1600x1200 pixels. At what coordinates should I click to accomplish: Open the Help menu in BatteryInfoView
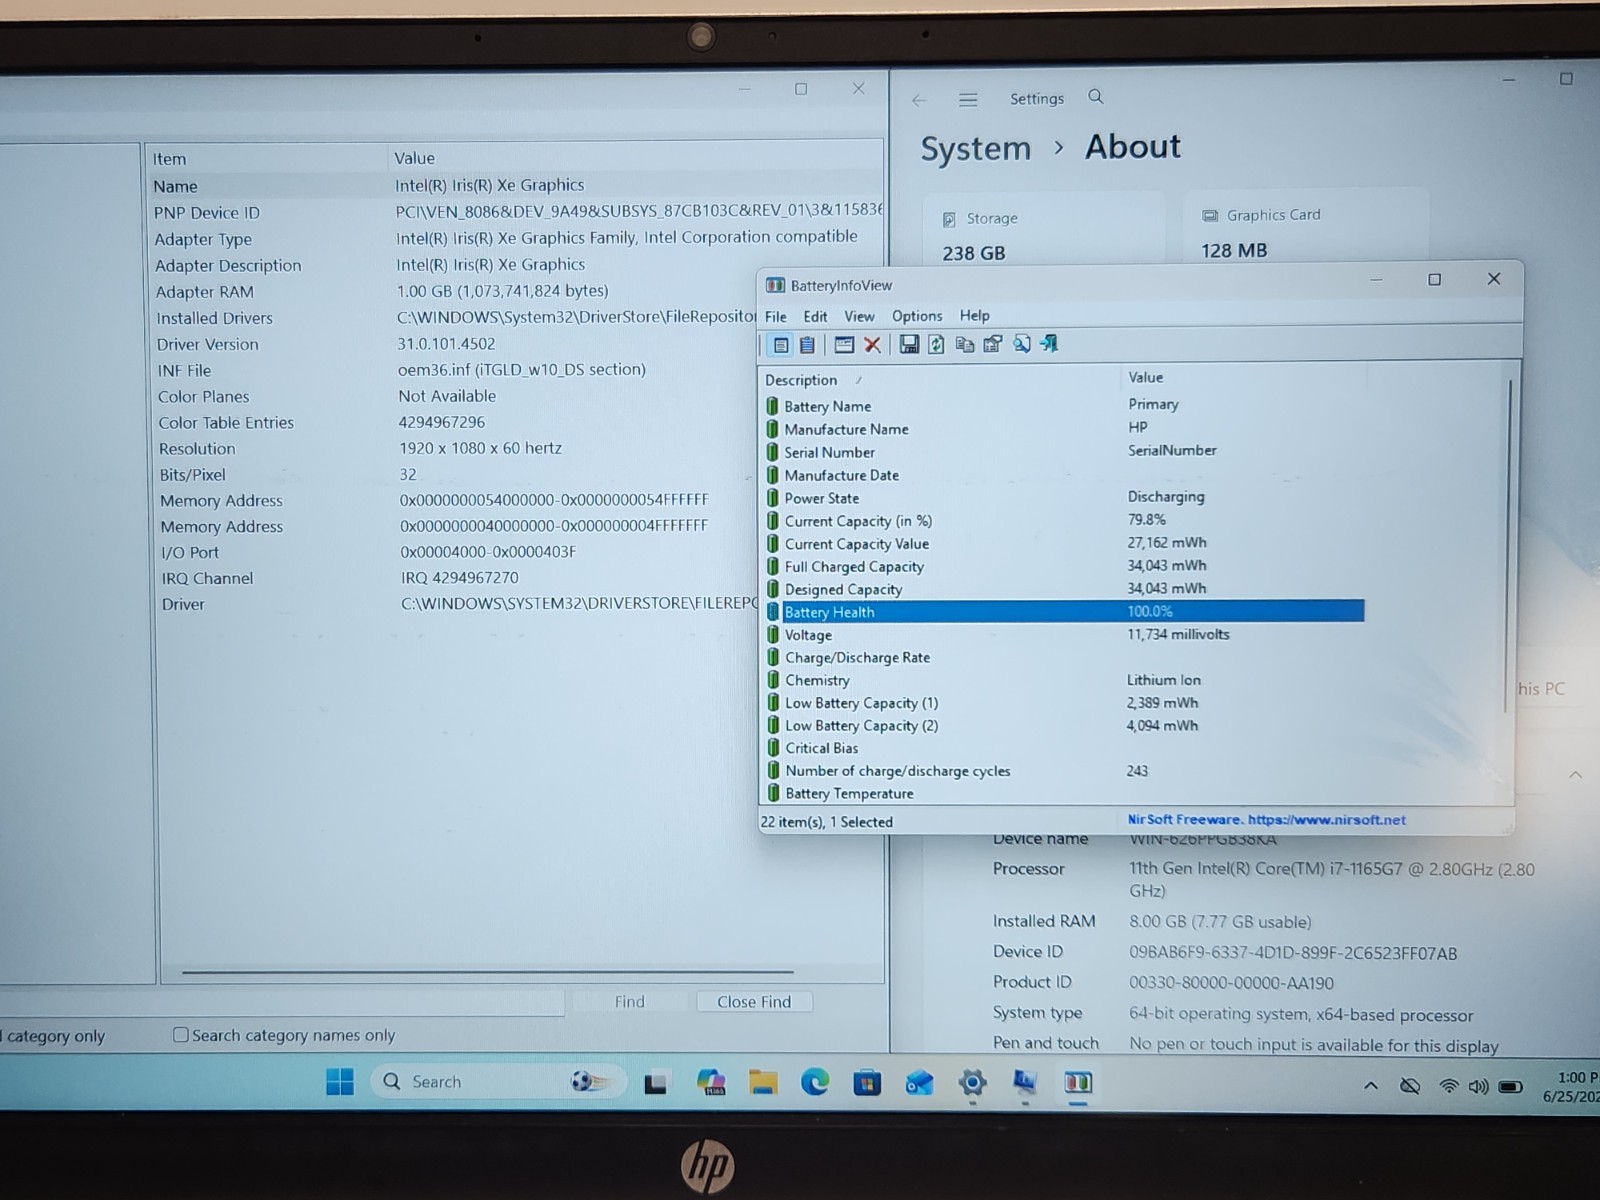pos(974,315)
